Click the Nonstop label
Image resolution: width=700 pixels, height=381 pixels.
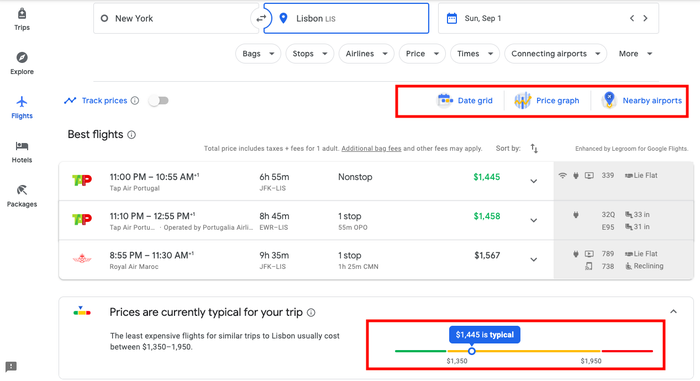coord(355,177)
